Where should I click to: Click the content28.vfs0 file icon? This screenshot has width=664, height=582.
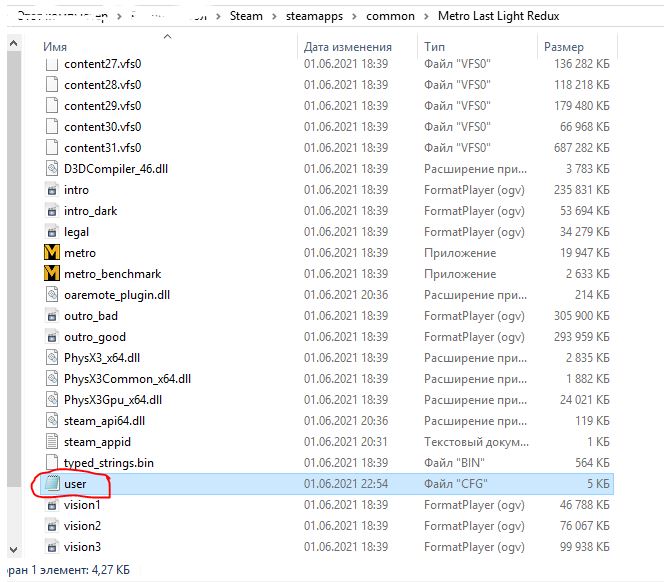point(52,85)
